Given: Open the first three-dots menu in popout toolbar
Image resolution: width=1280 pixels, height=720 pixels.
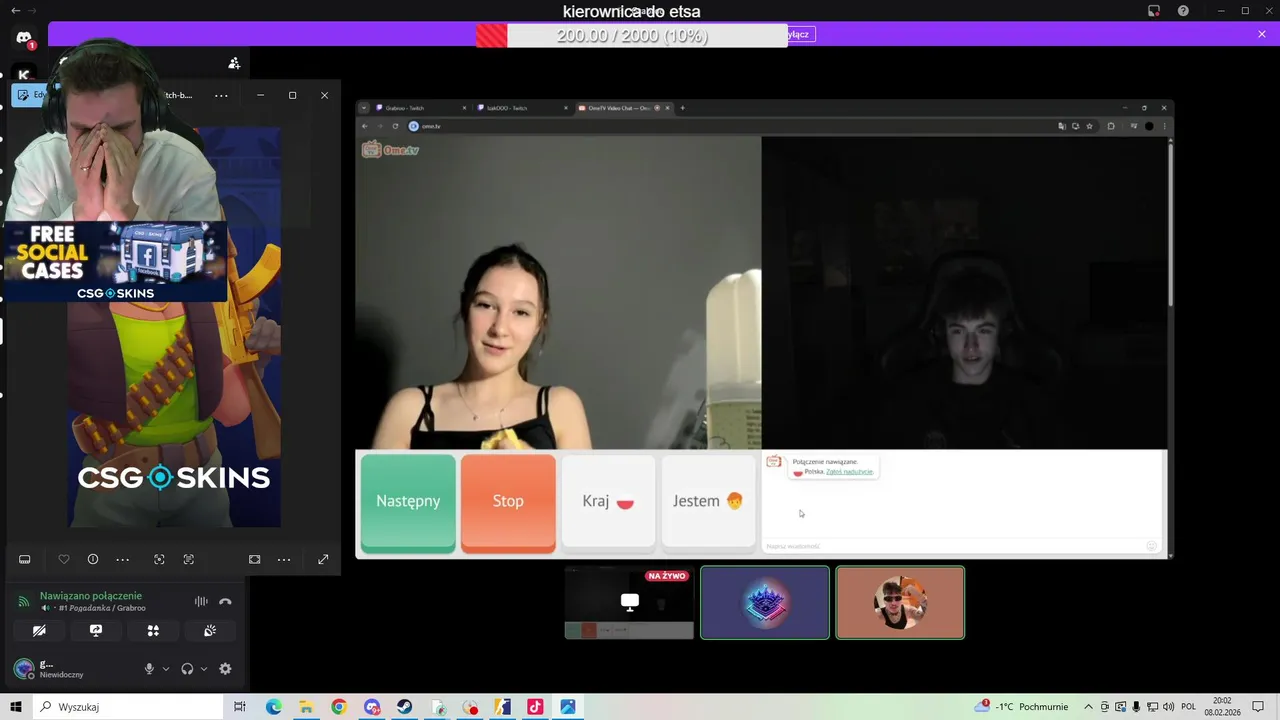Looking at the screenshot, I should [x=123, y=559].
